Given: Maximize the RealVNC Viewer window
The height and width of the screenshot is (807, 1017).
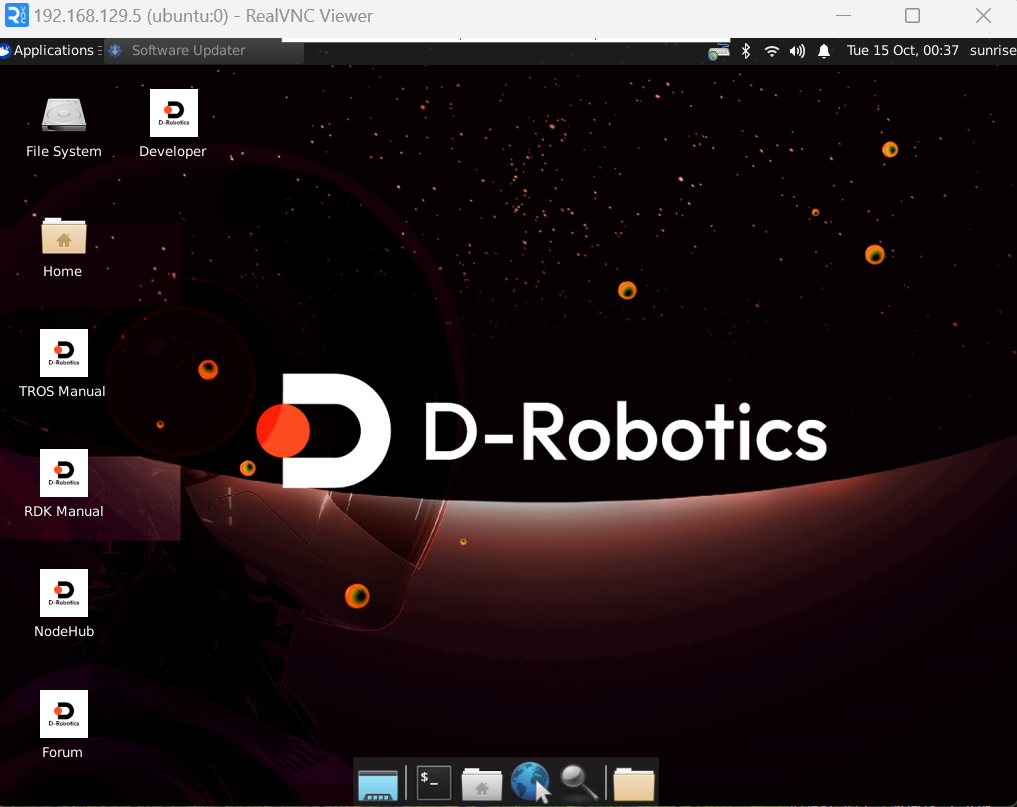Looking at the screenshot, I should tap(913, 16).
